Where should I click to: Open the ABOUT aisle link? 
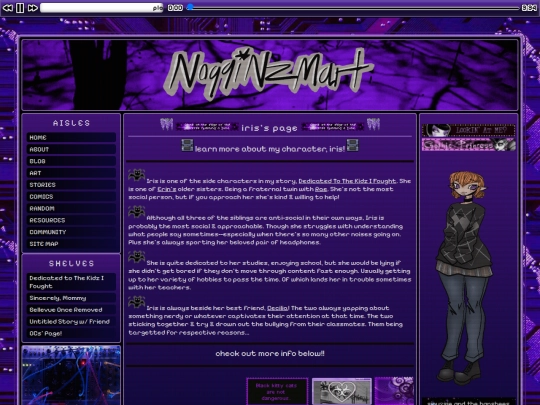(71, 149)
